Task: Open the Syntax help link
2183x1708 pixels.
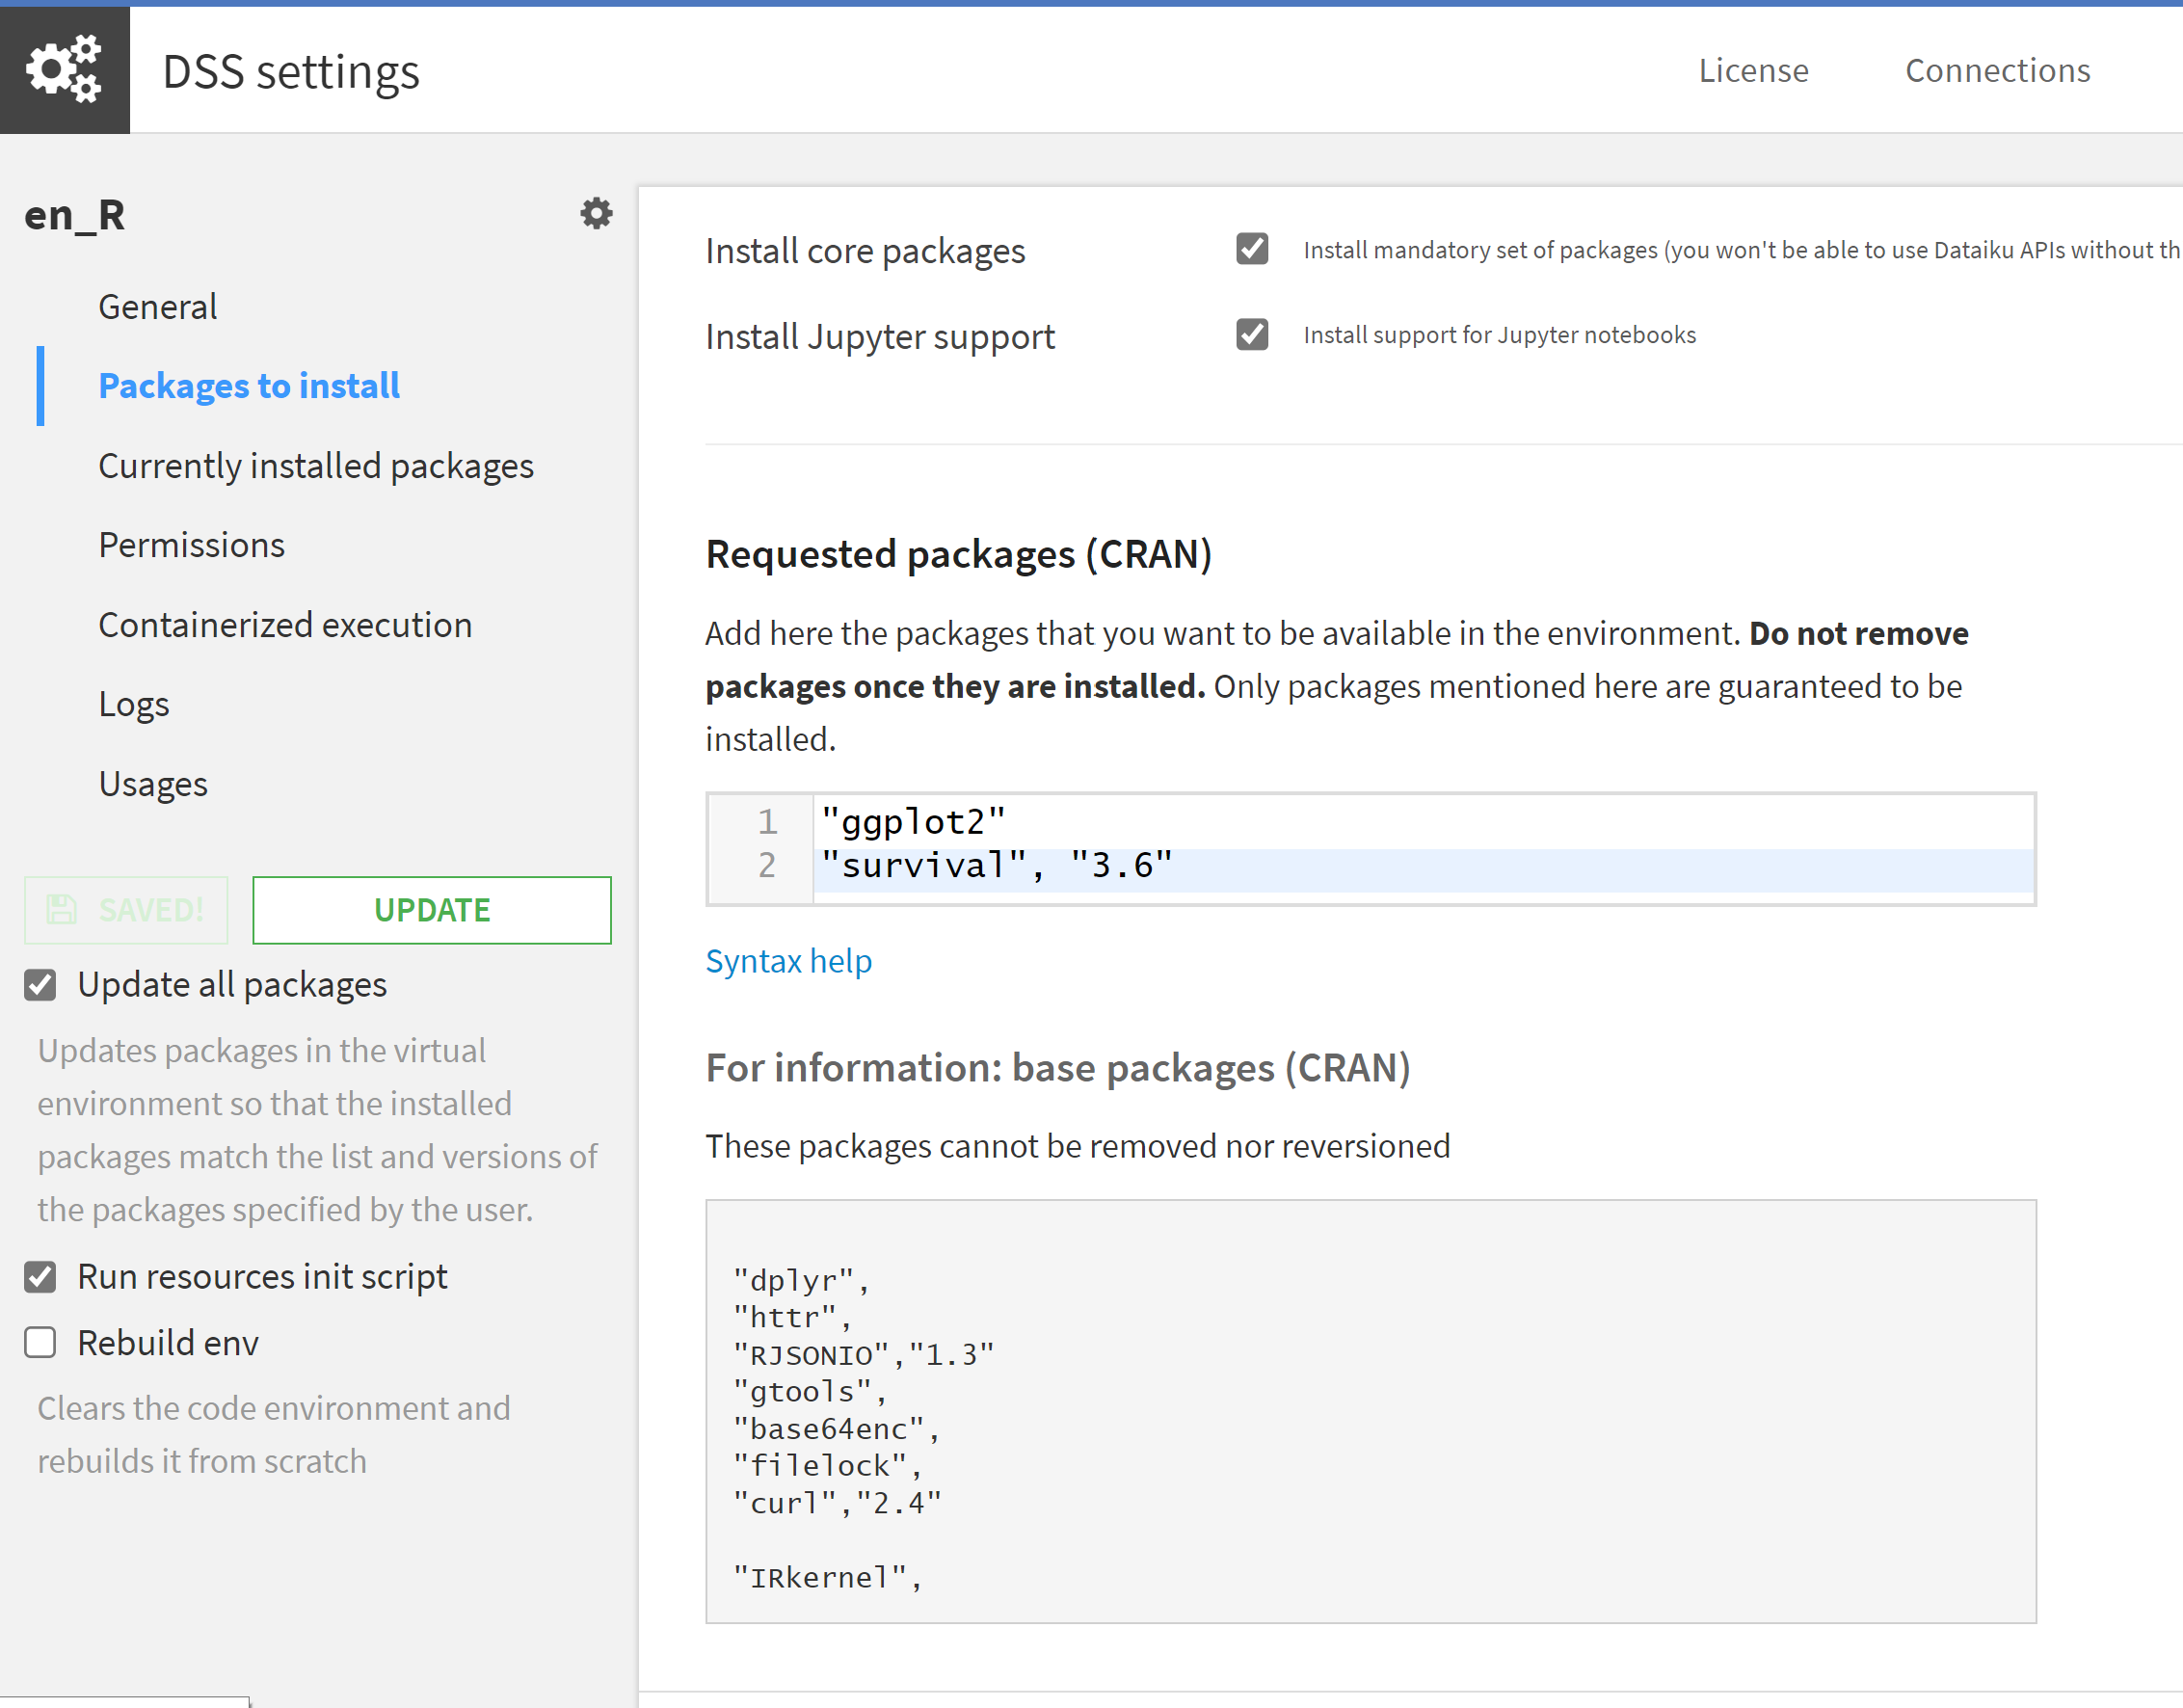Action: click(788, 961)
